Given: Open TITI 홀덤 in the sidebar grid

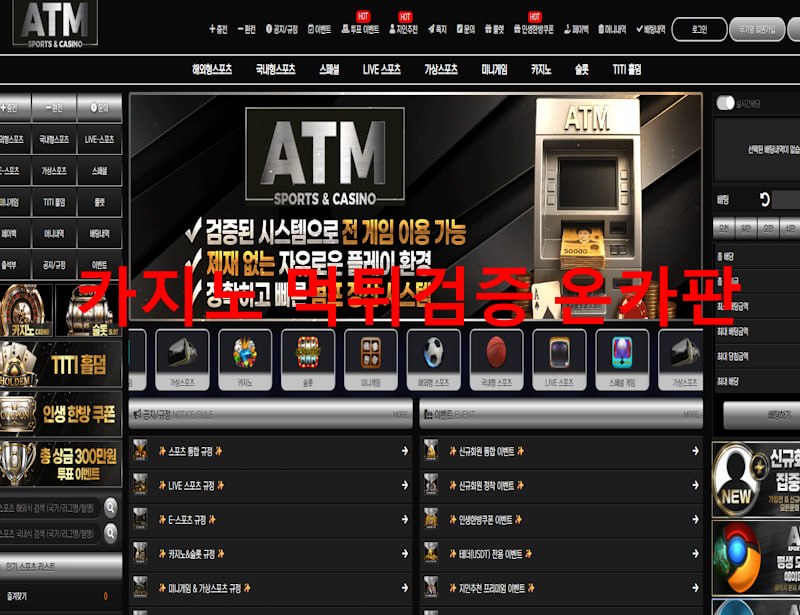Looking at the screenshot, I should tap(54, 203).
